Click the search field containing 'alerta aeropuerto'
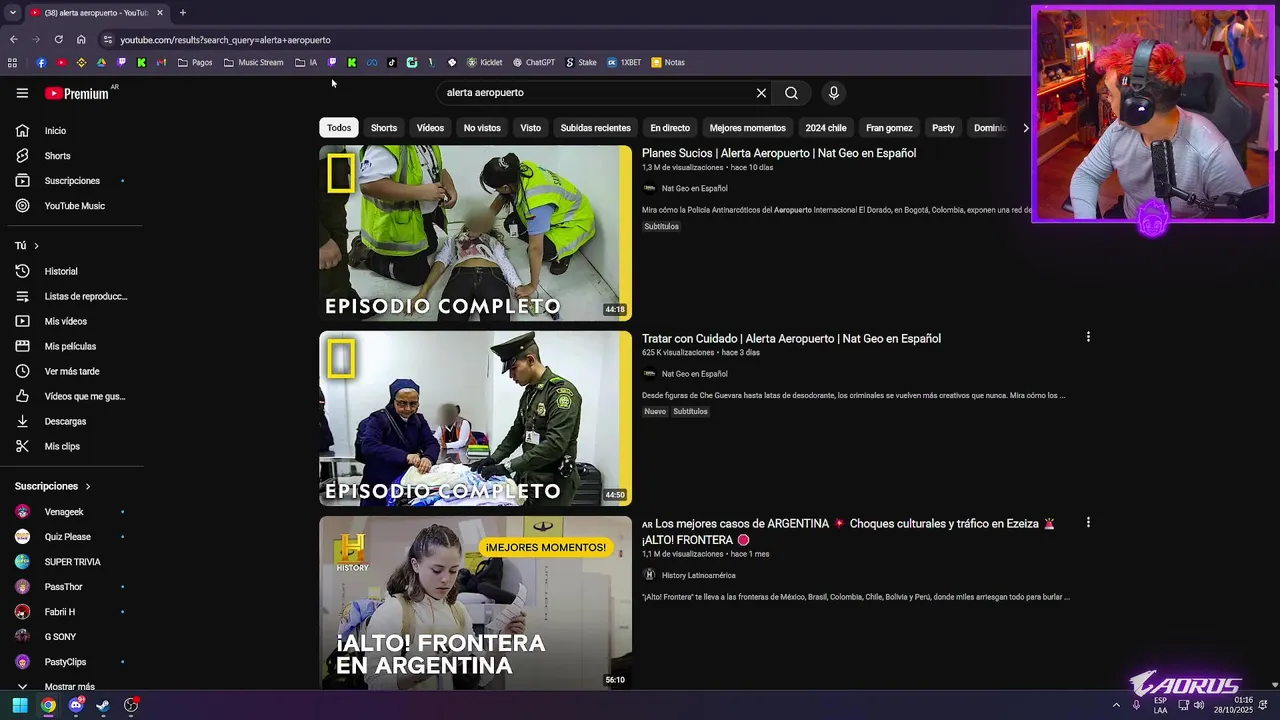Image resolution: width=1280 pixels, height=720 pixels. 595,93
